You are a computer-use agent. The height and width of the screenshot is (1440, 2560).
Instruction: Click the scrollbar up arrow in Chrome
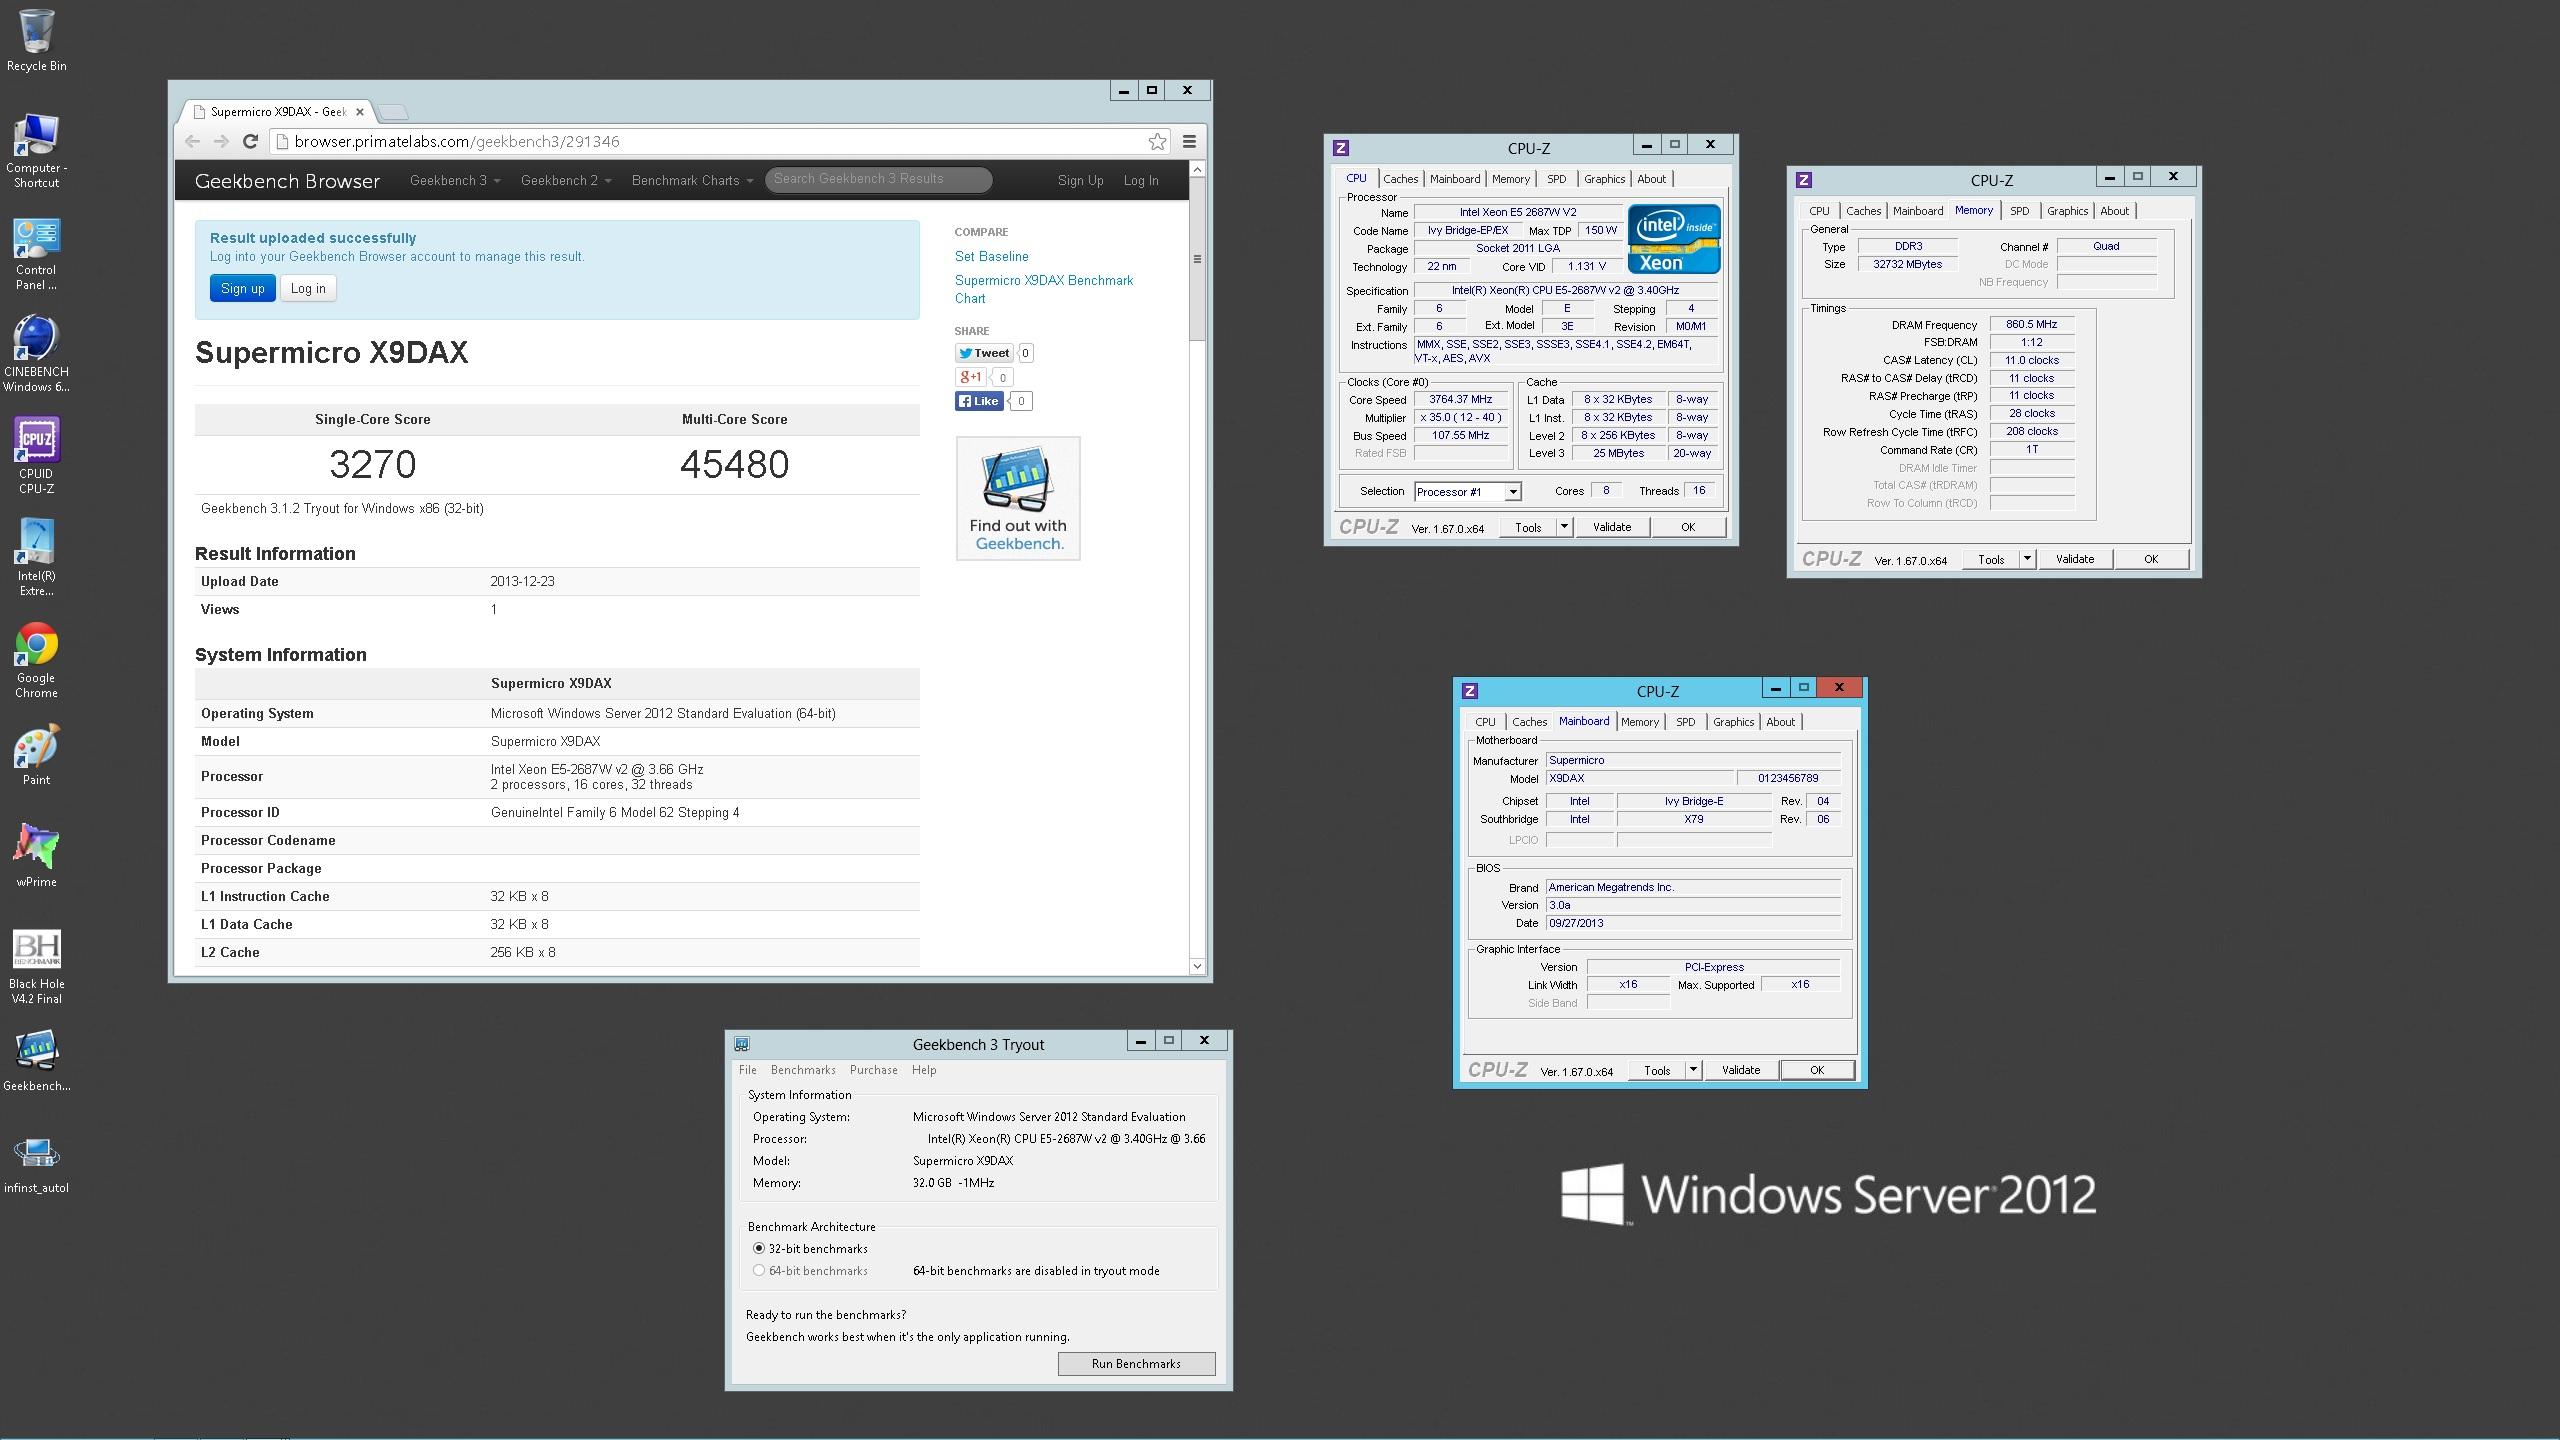(x=1197, y=170)
